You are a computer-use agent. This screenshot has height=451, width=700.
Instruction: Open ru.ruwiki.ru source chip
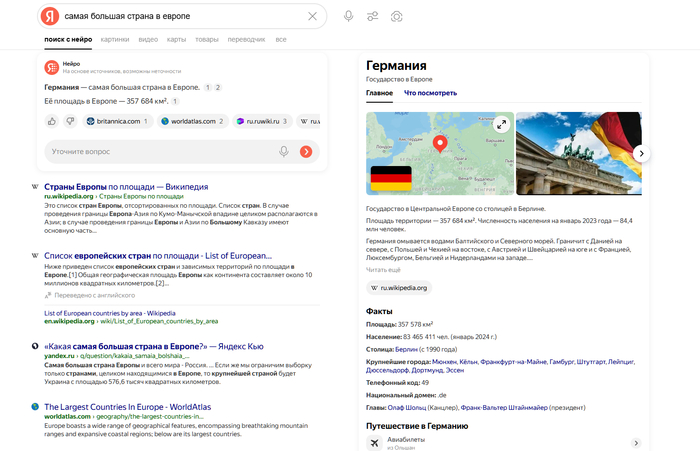coord(262,121)
